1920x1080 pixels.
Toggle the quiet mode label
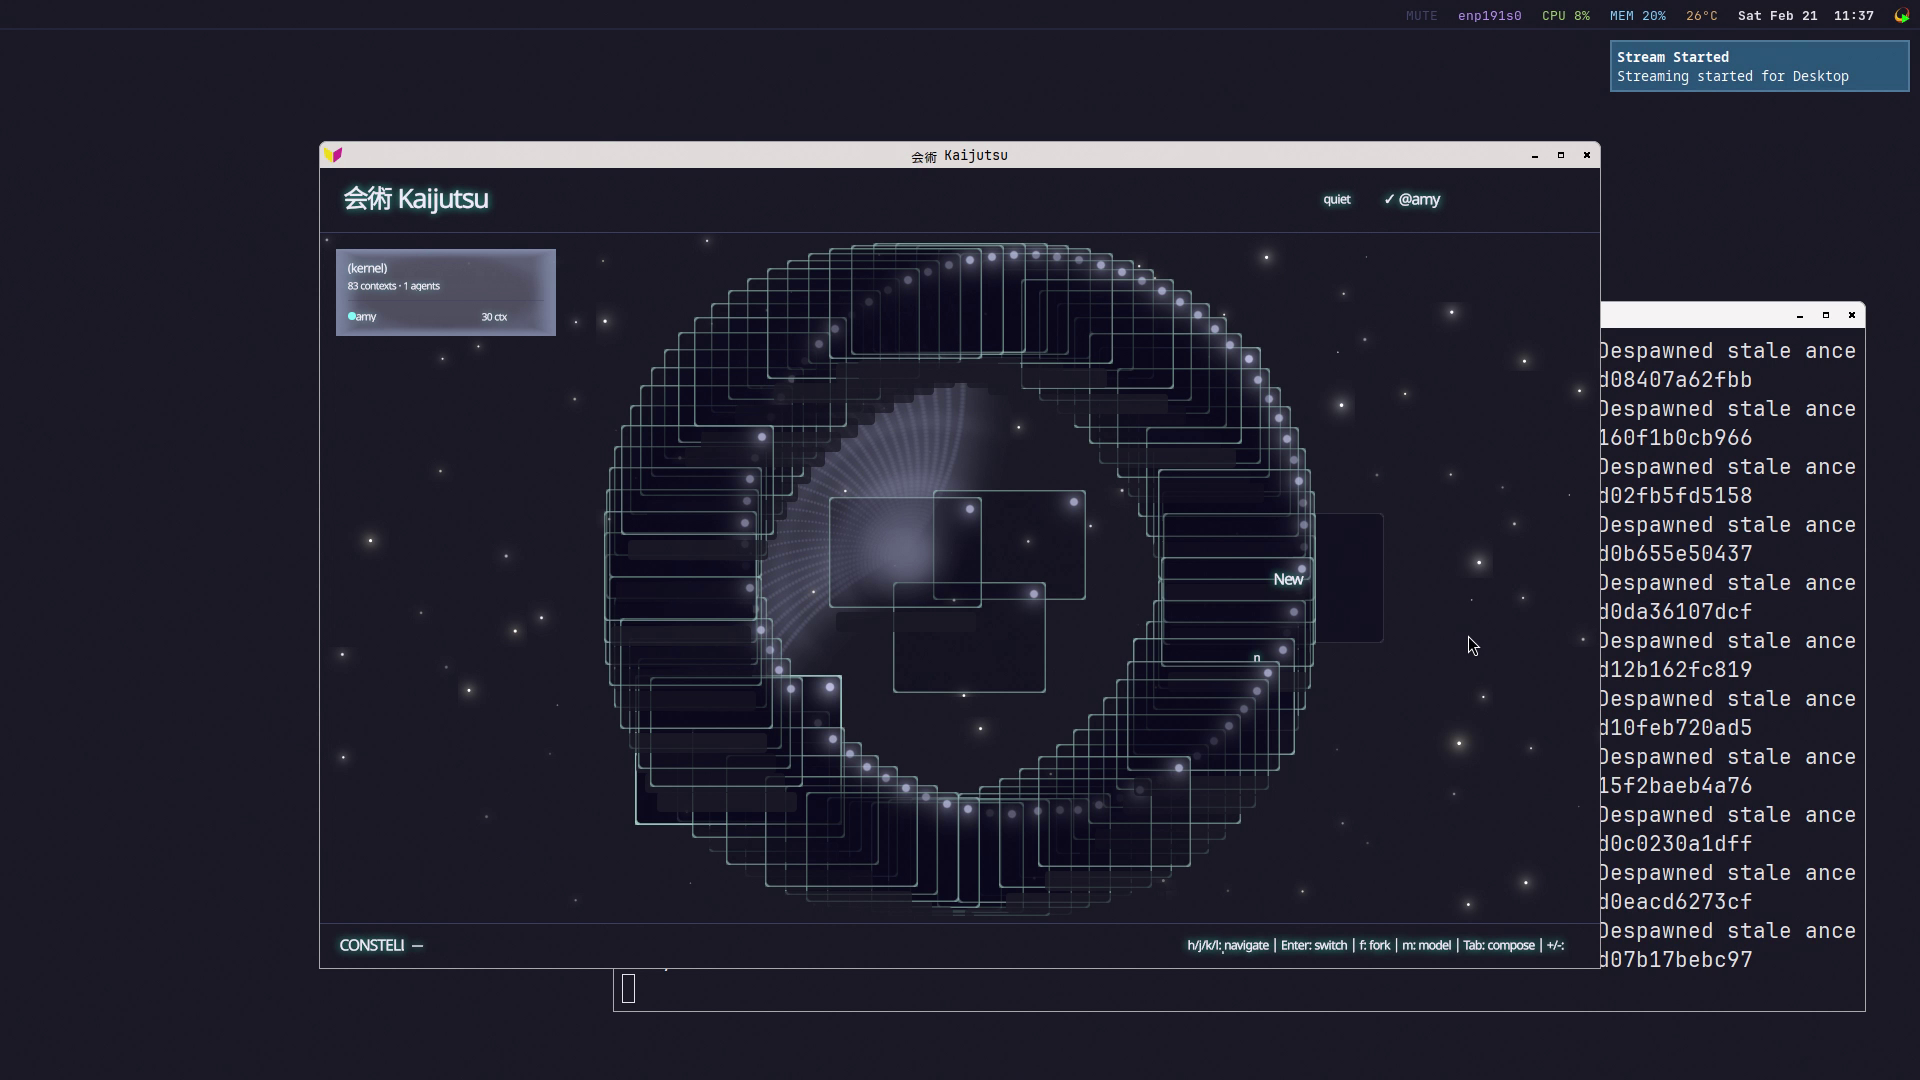point(1336,199)
